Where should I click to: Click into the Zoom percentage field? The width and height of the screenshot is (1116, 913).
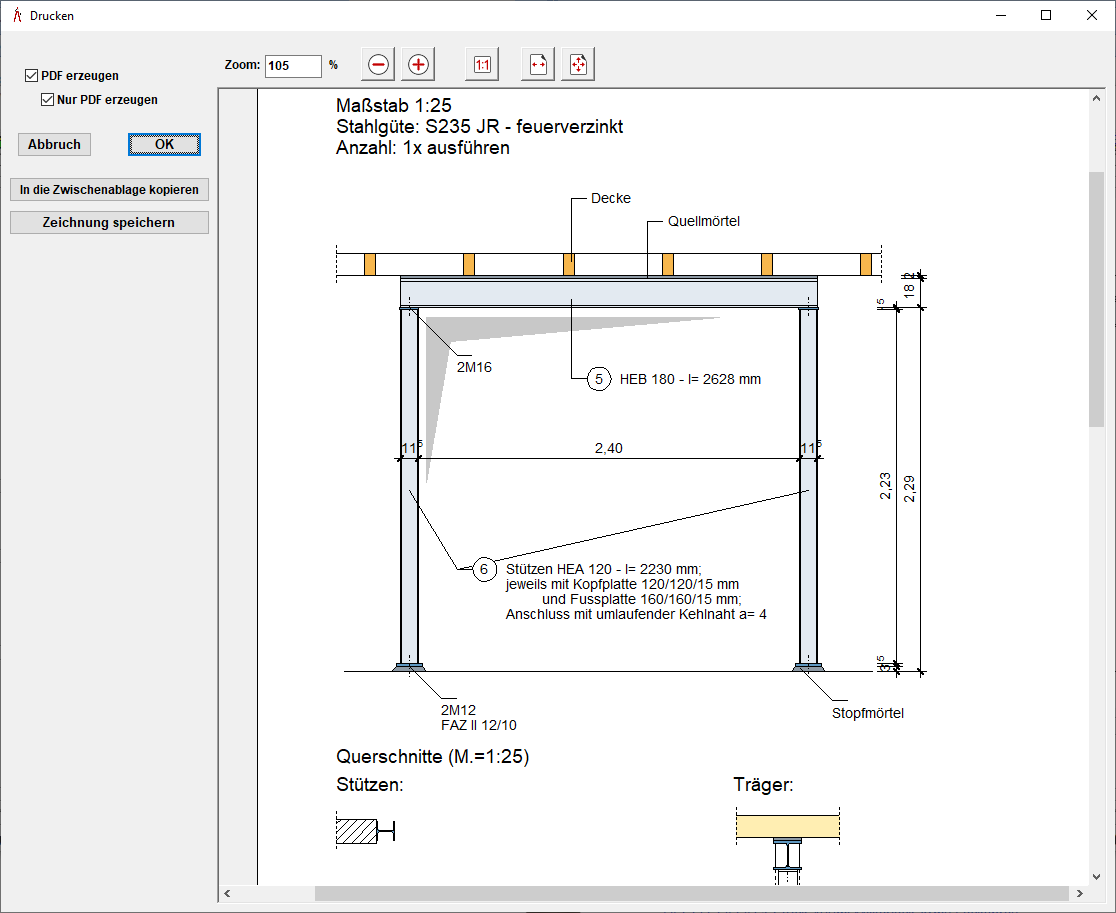coord(292,65)
